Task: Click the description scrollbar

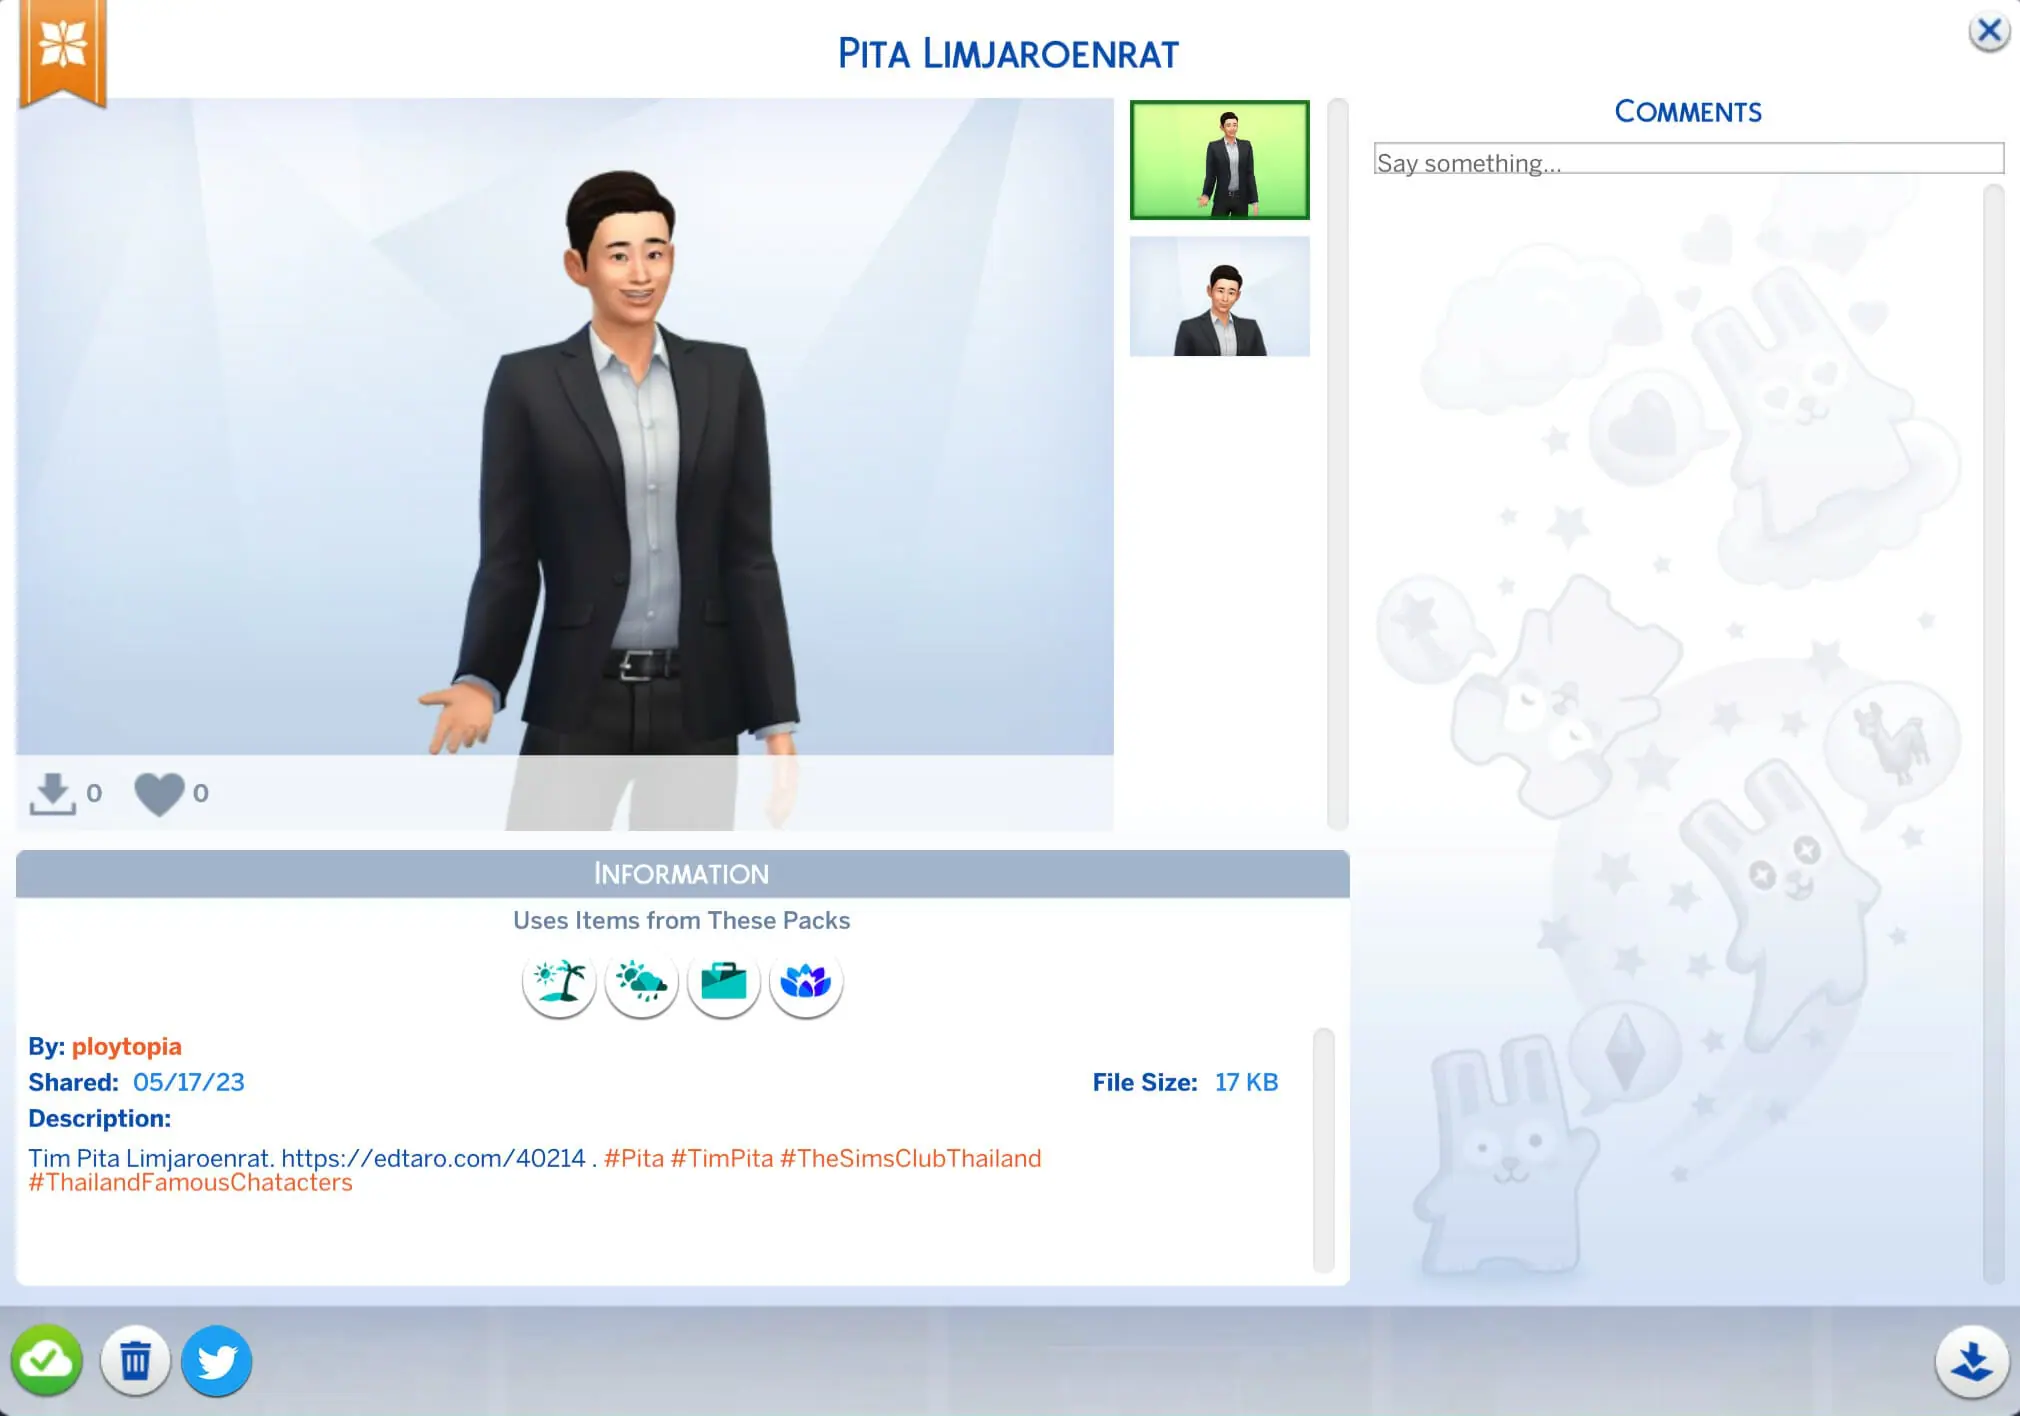Action: point(1323,1150)
